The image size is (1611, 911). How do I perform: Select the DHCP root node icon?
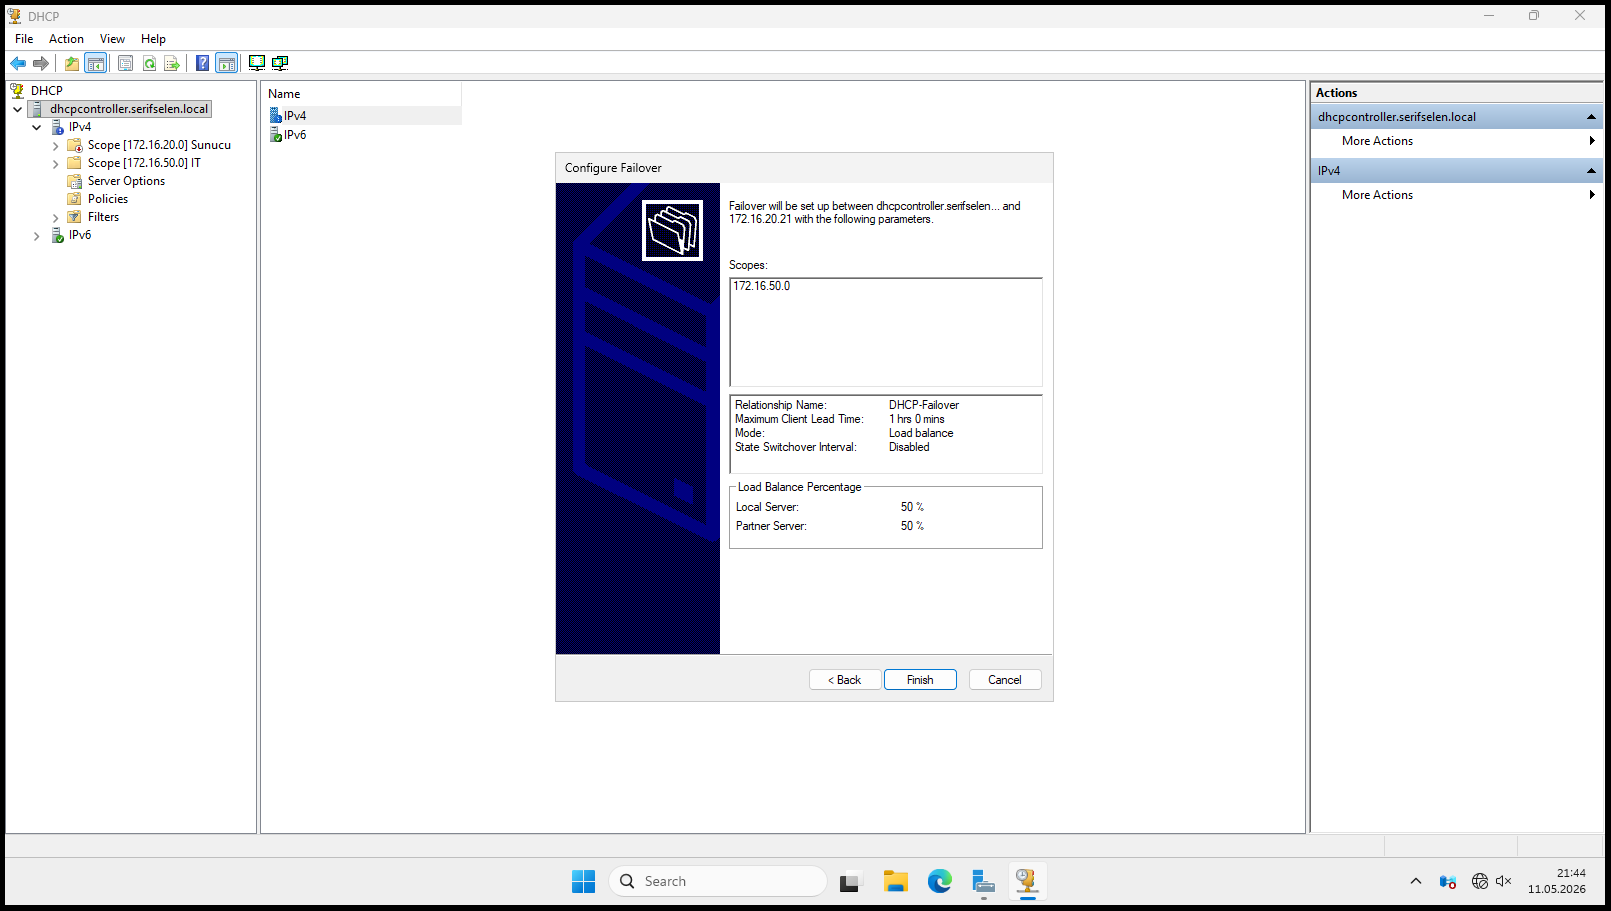(x=17, y=90)
